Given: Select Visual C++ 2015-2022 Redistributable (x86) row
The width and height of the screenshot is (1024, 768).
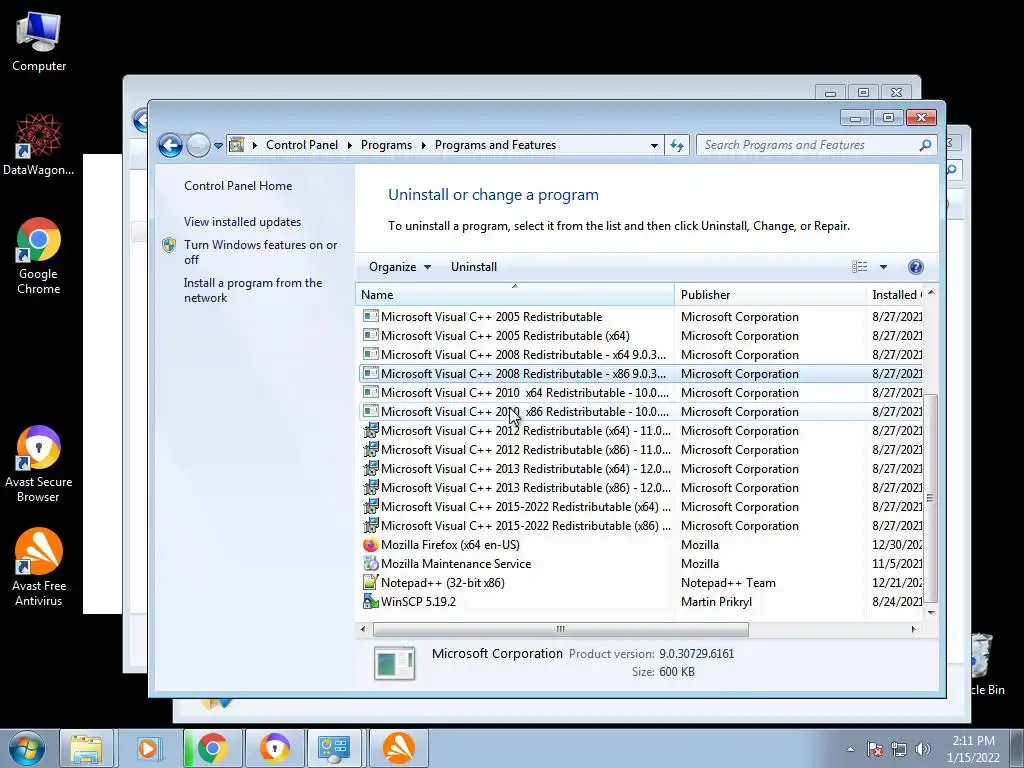Looking at the screenshot, I should (x=641, y=526).
